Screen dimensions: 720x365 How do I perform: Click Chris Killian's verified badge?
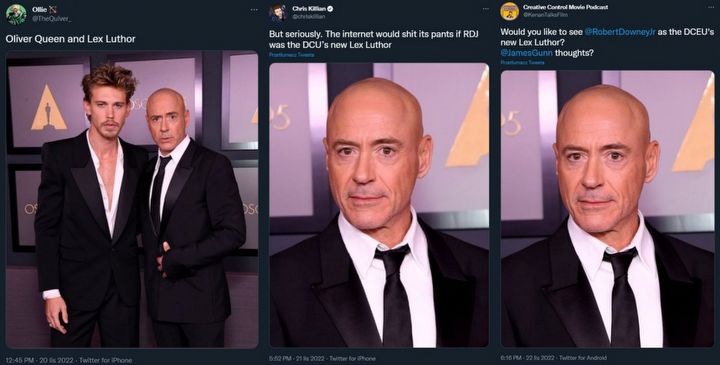click(x=330, y=9)
